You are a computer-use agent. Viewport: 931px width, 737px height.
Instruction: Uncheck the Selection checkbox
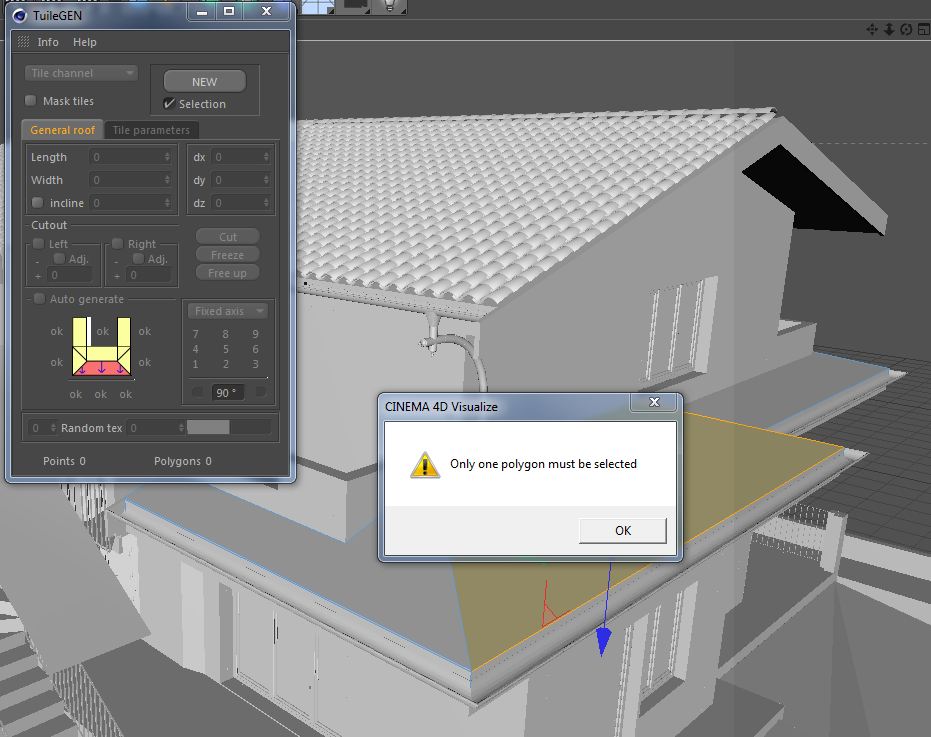[169, 103]
